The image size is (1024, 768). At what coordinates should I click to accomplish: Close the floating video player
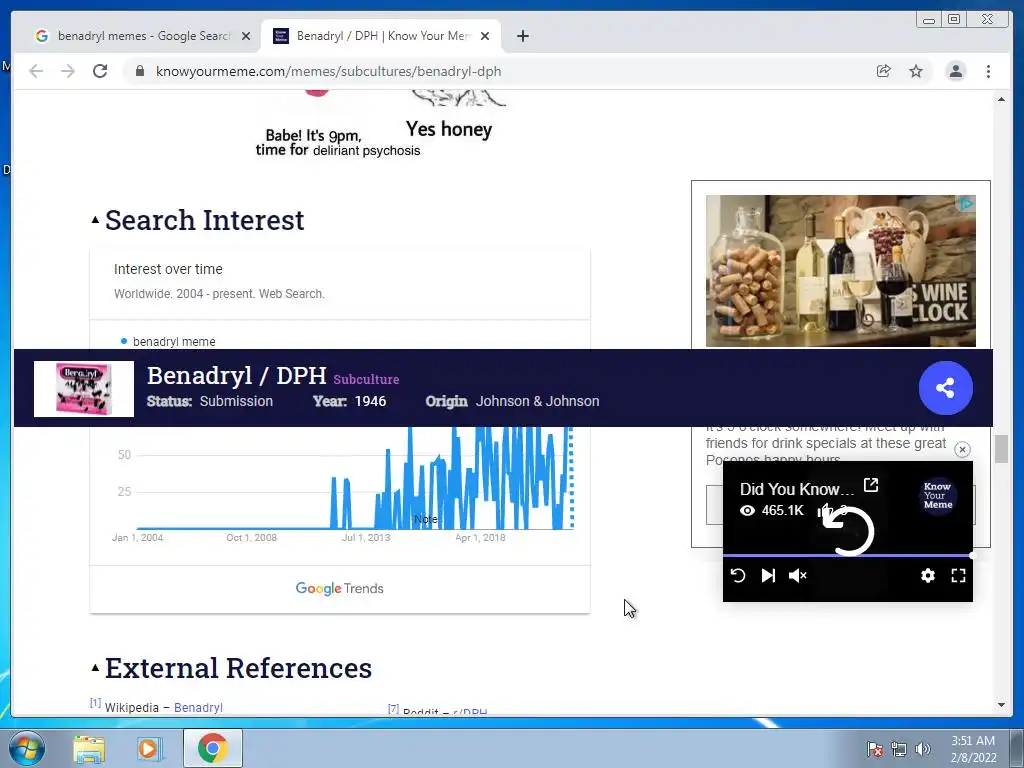coord(962,449)
